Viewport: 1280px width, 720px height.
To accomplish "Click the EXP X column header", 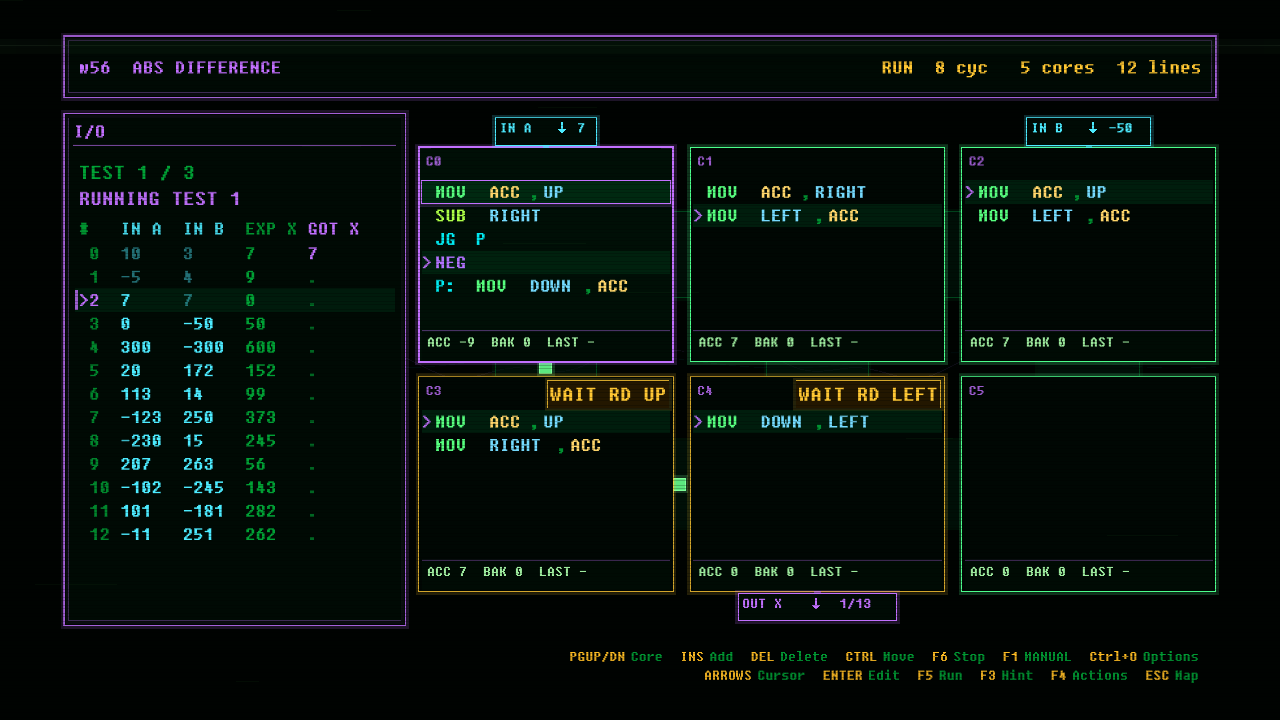I will point(271,229).
